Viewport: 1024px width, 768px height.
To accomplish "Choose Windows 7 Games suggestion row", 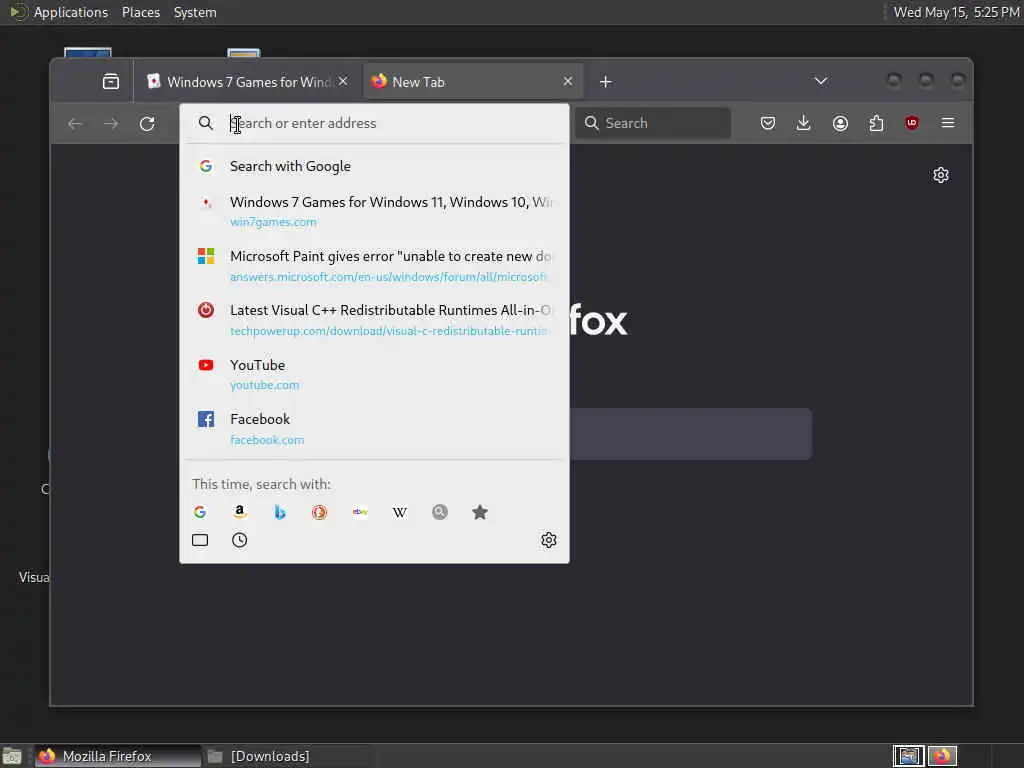I will [374, 211].
